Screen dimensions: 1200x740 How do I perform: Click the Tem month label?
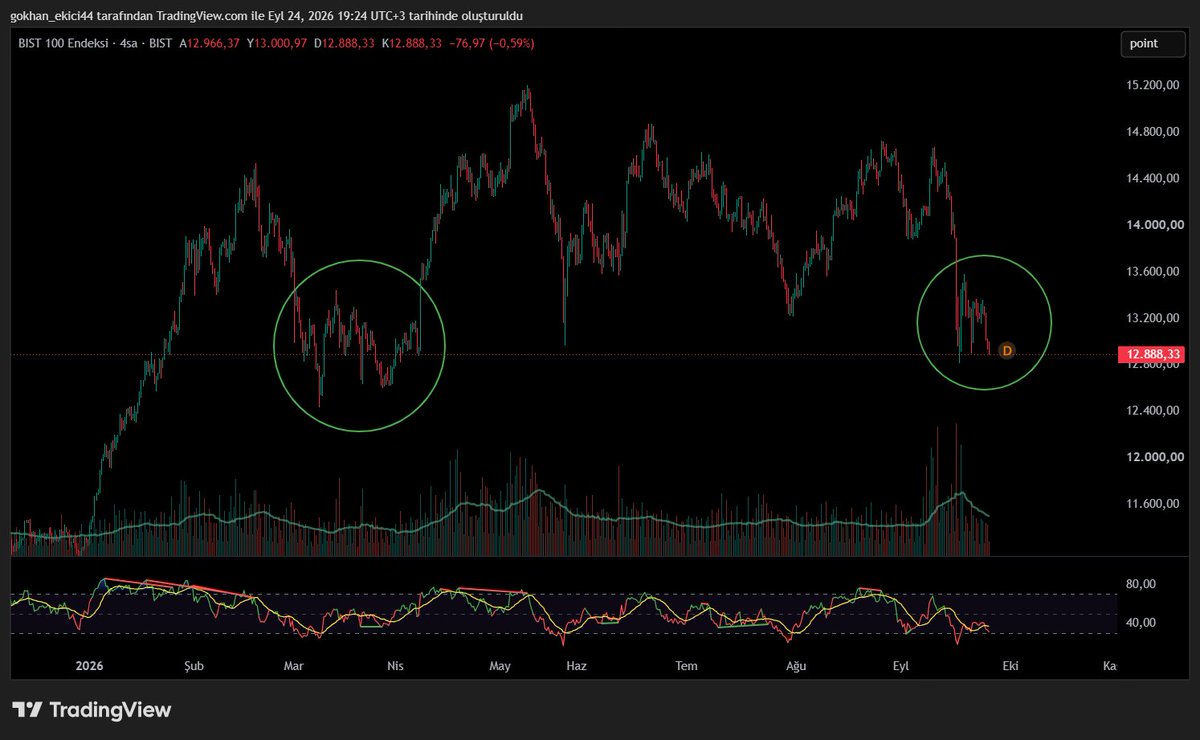(686, 665)
